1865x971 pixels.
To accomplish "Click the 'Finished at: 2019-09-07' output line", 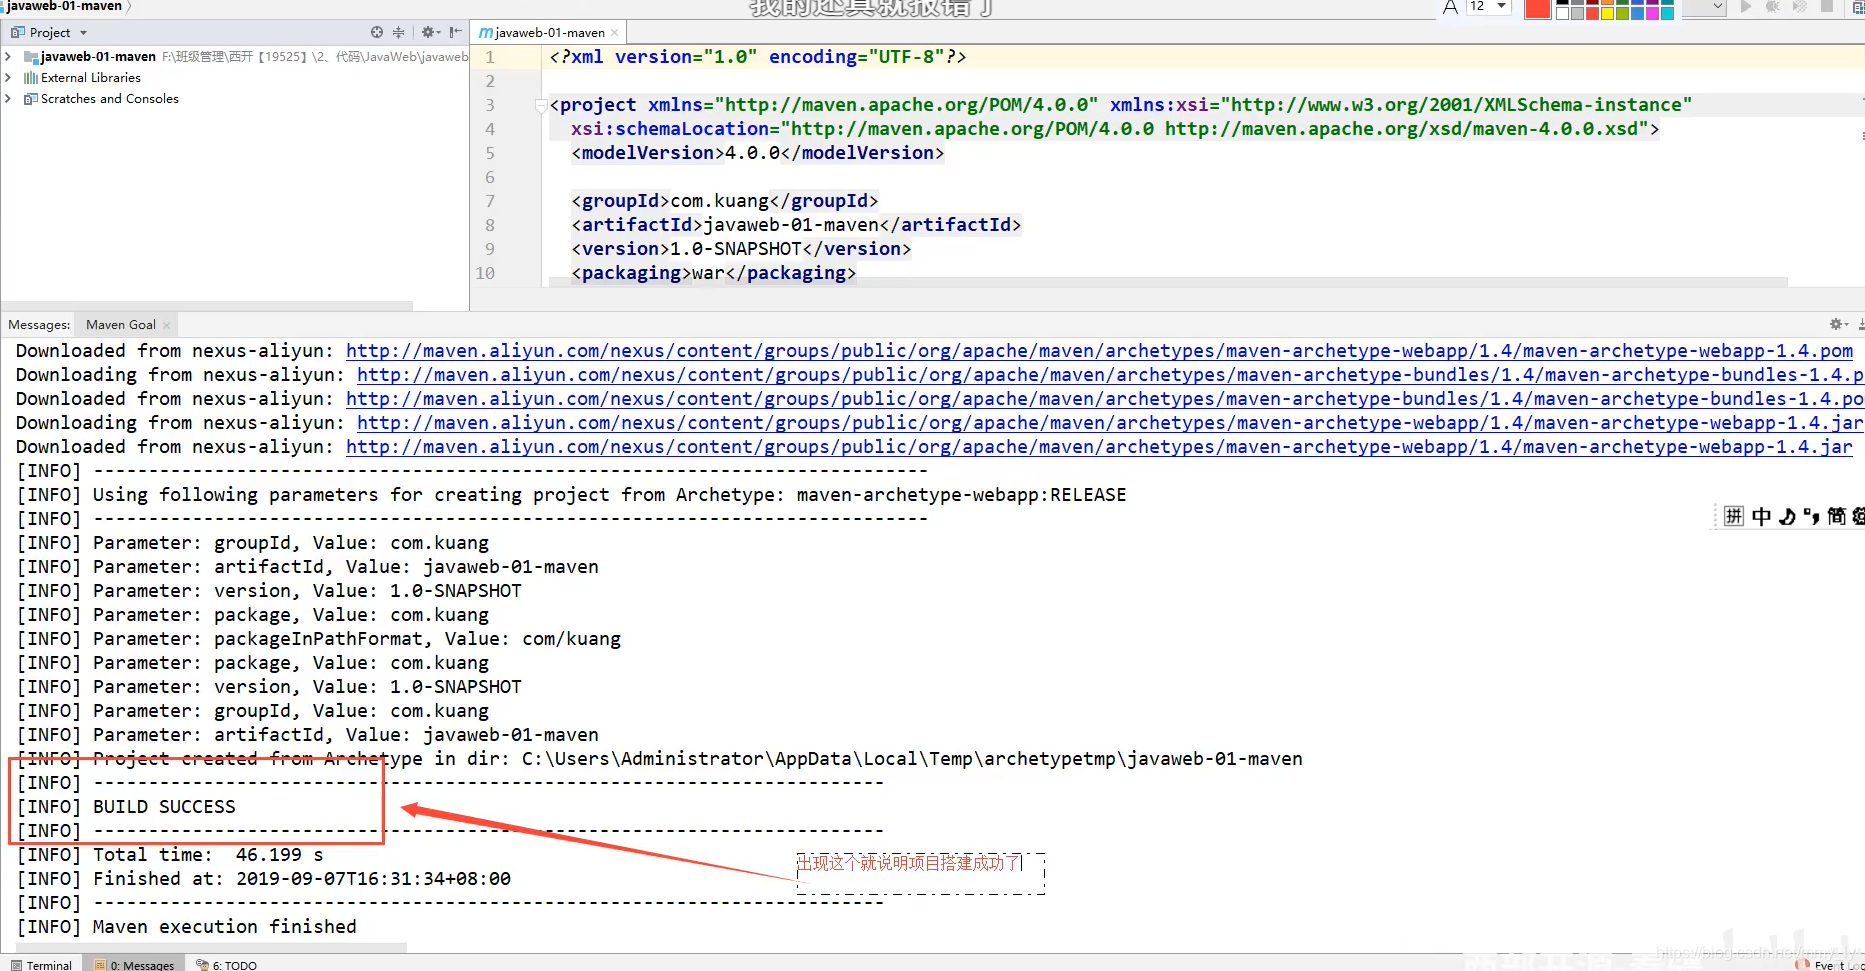I will pyautogui.click(x=264, y=879).
